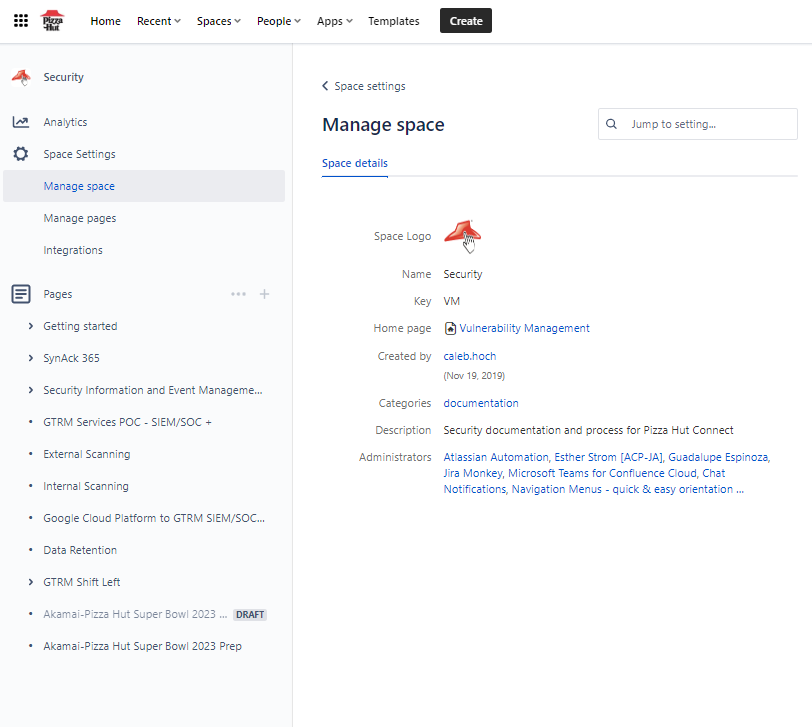Click the Create button
Viewport: 812px width, 727px height.
[465, 19]
